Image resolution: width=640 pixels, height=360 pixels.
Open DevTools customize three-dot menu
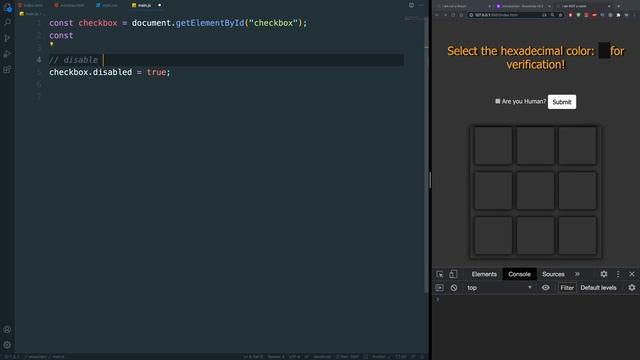[618, 274]
